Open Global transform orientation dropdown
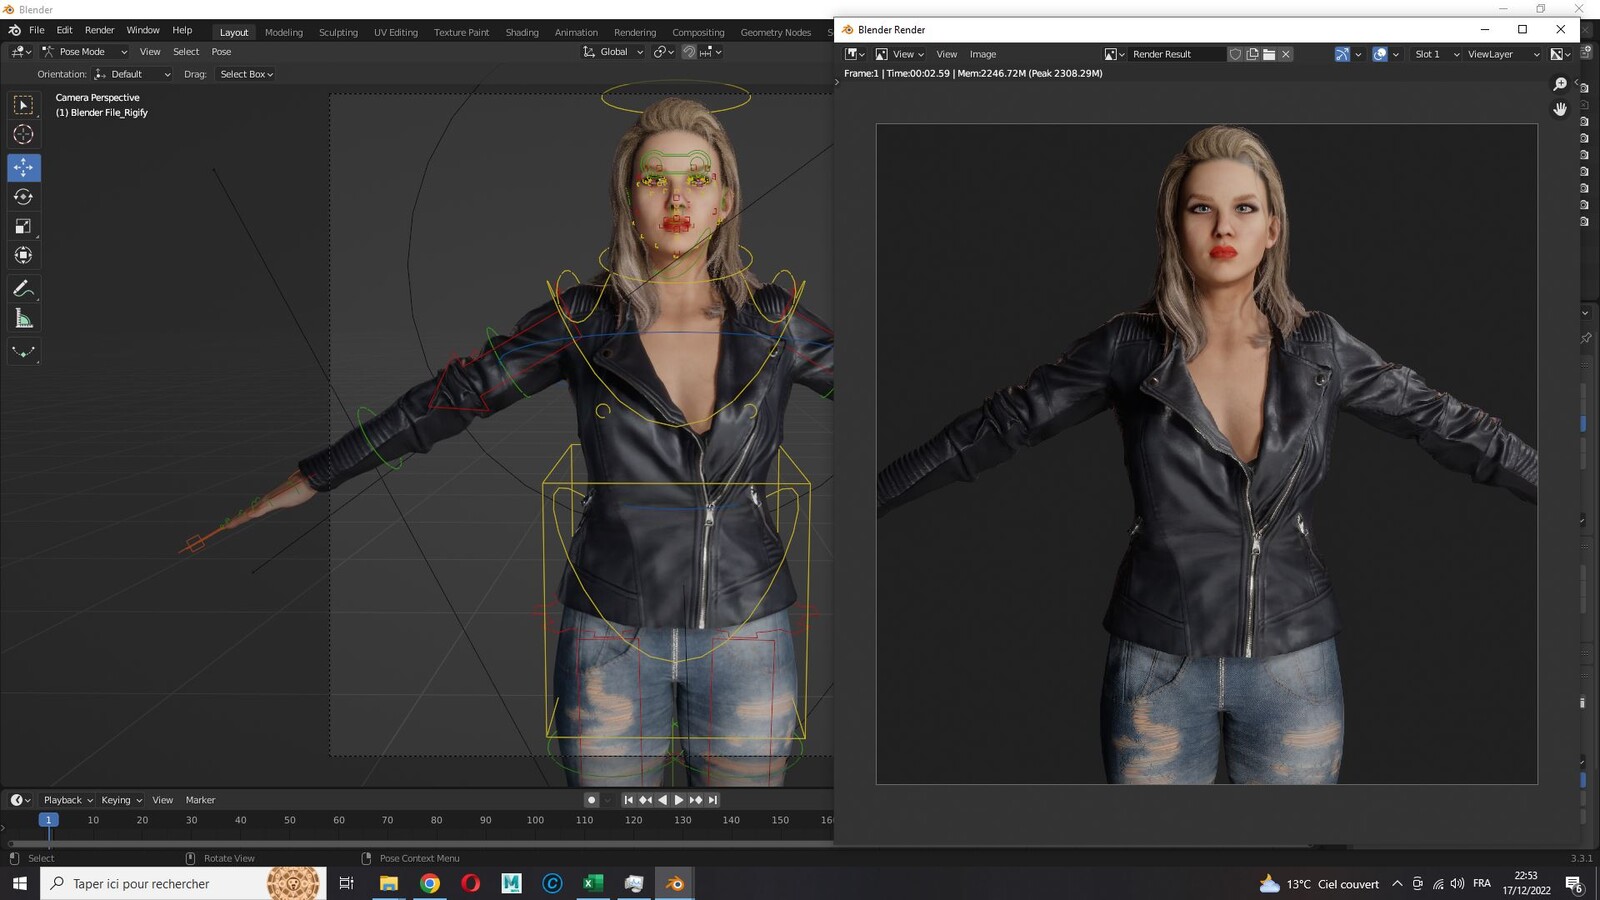 click(613, 52)
